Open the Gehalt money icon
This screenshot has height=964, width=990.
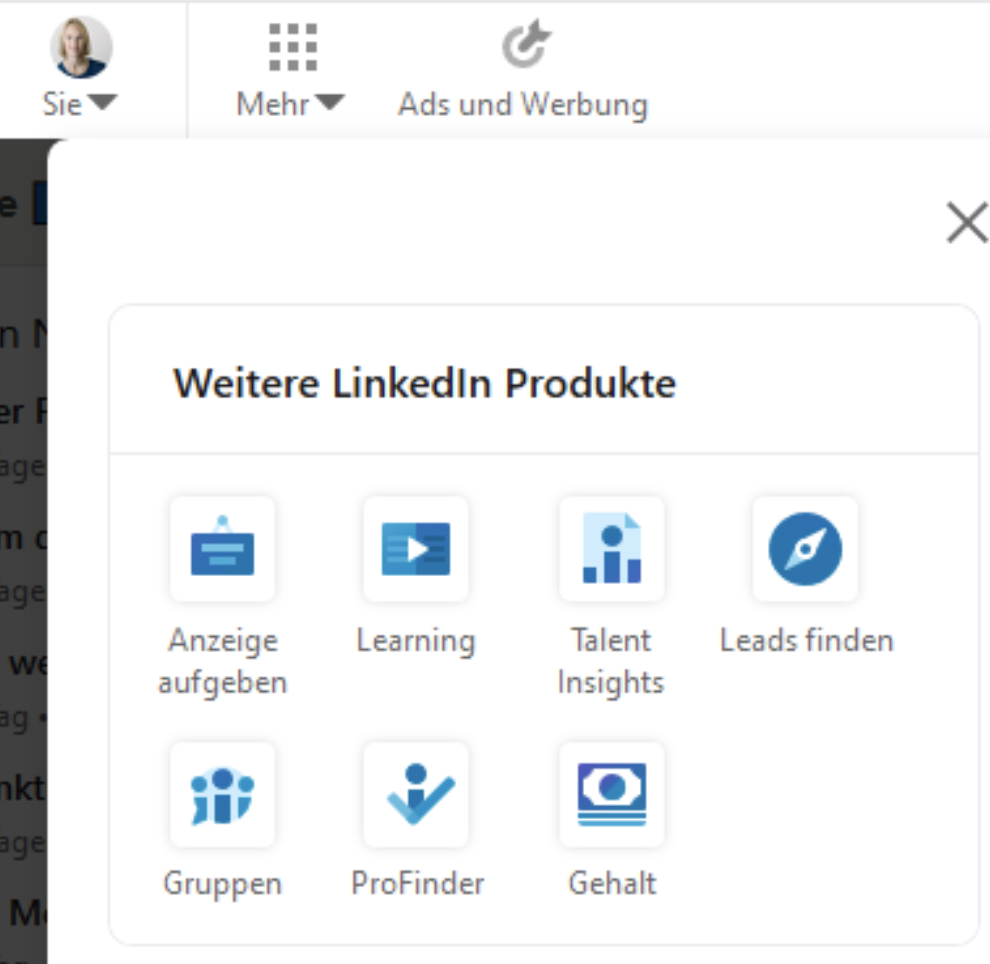pyautogui.click(x=611, y=794)
